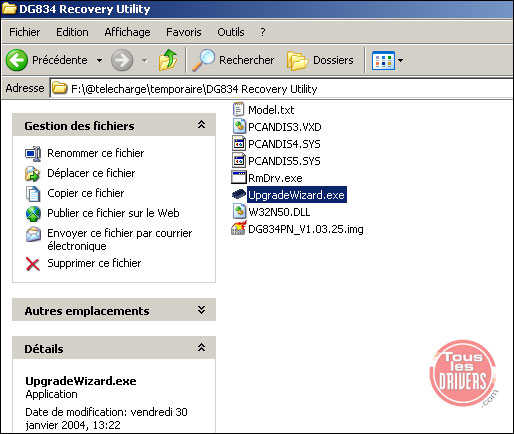
Task: Toggle the Dossiers folders pane
Action: [x=320, y=60]
